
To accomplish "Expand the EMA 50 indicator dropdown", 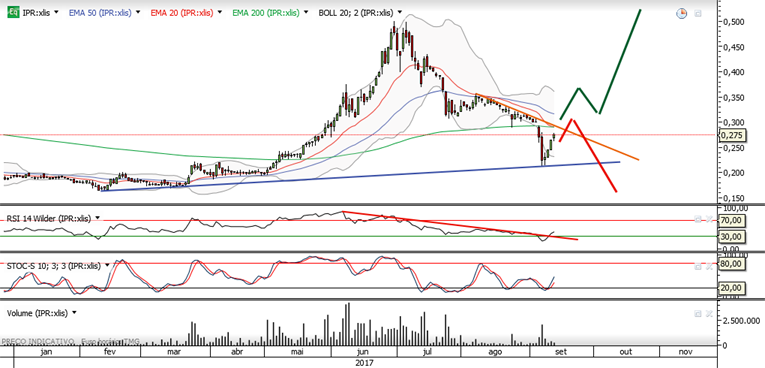I will coord(139,13).
